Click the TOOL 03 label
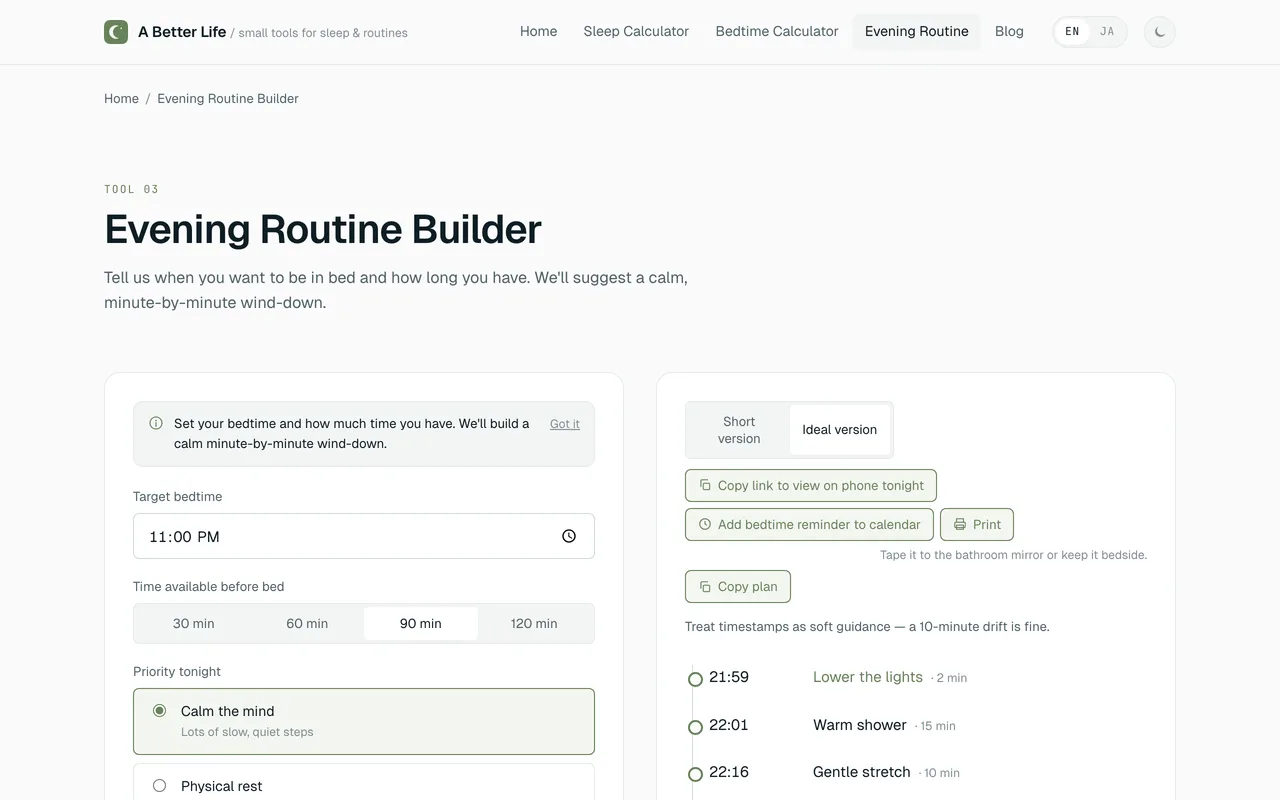Viewport: 1280px width, 800px height. coord(131,189)
